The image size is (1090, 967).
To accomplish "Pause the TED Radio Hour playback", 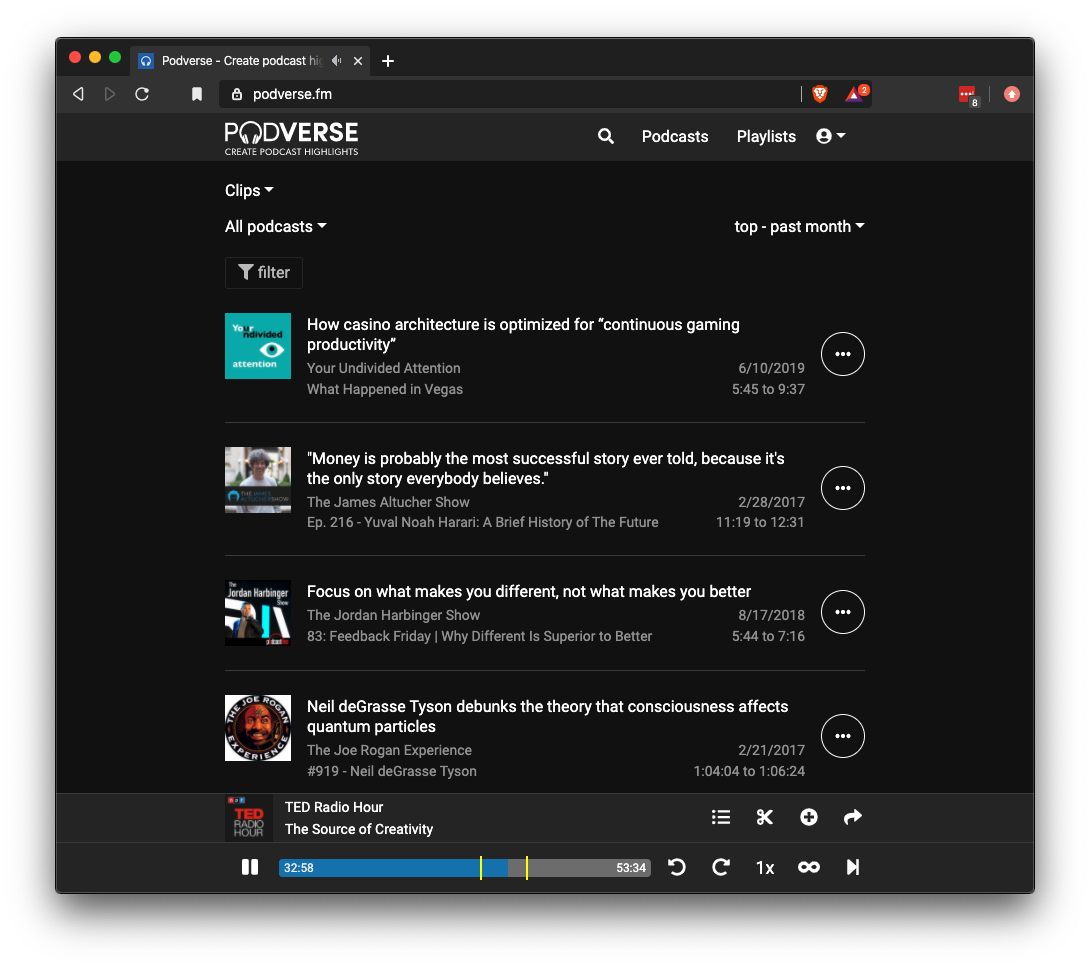I will 250,867.
